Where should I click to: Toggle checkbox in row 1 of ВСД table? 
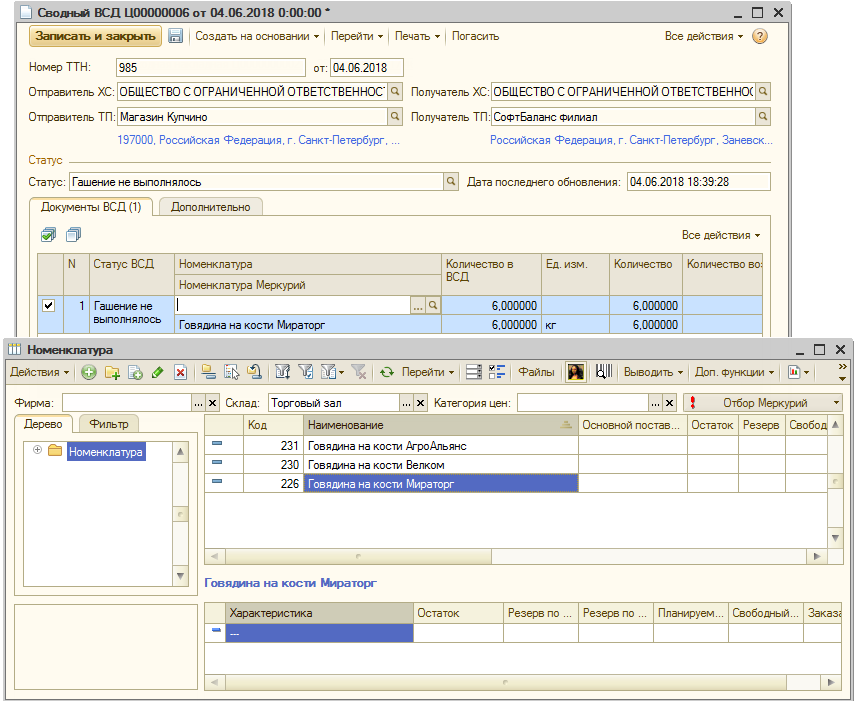[x=49, y=305]
